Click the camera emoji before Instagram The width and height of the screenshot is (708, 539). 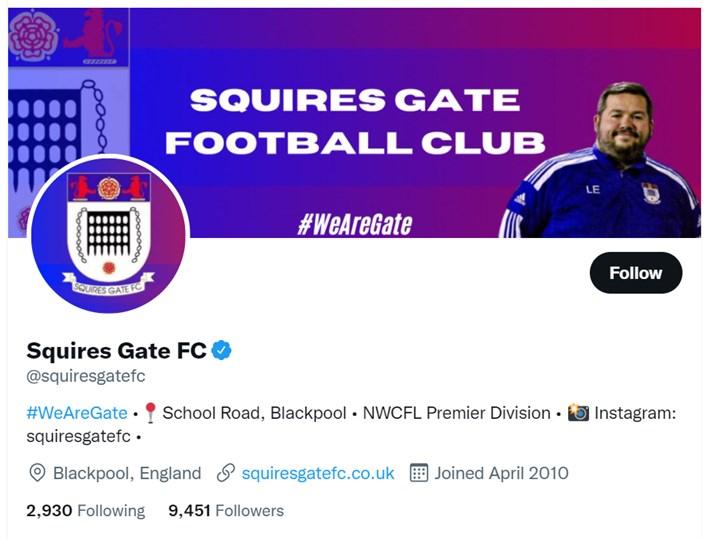(x=578, y=413)
